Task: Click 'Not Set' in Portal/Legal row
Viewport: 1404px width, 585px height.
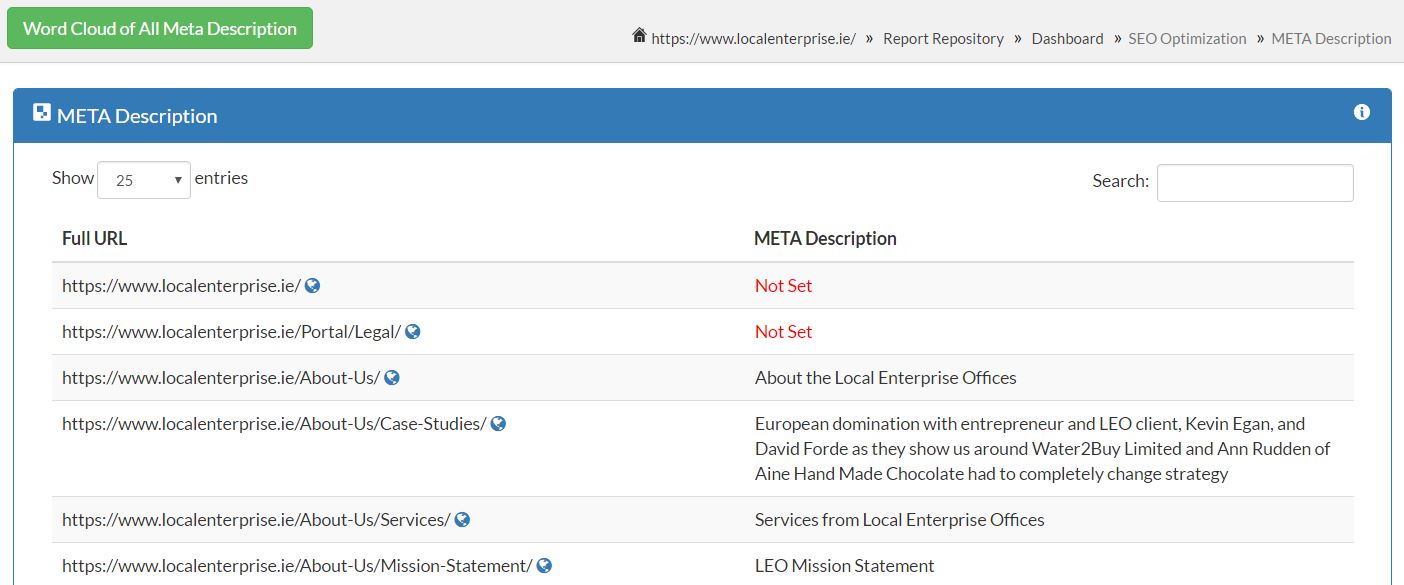Action: click(x=783, y=331)
